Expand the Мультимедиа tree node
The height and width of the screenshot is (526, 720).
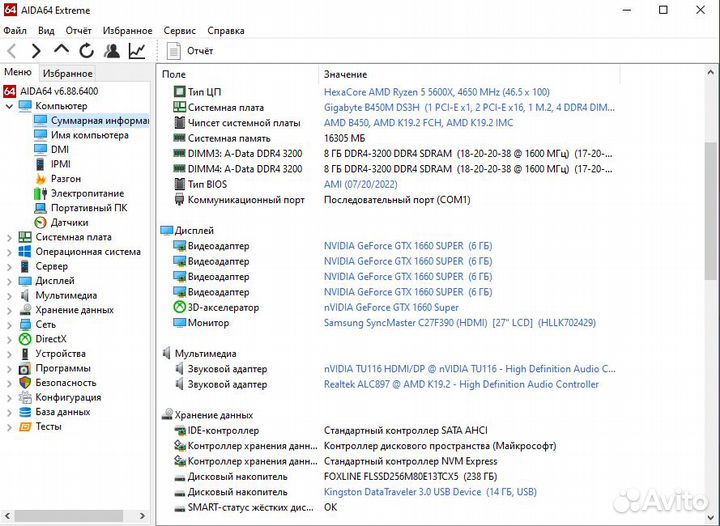[x=9, y=296]
